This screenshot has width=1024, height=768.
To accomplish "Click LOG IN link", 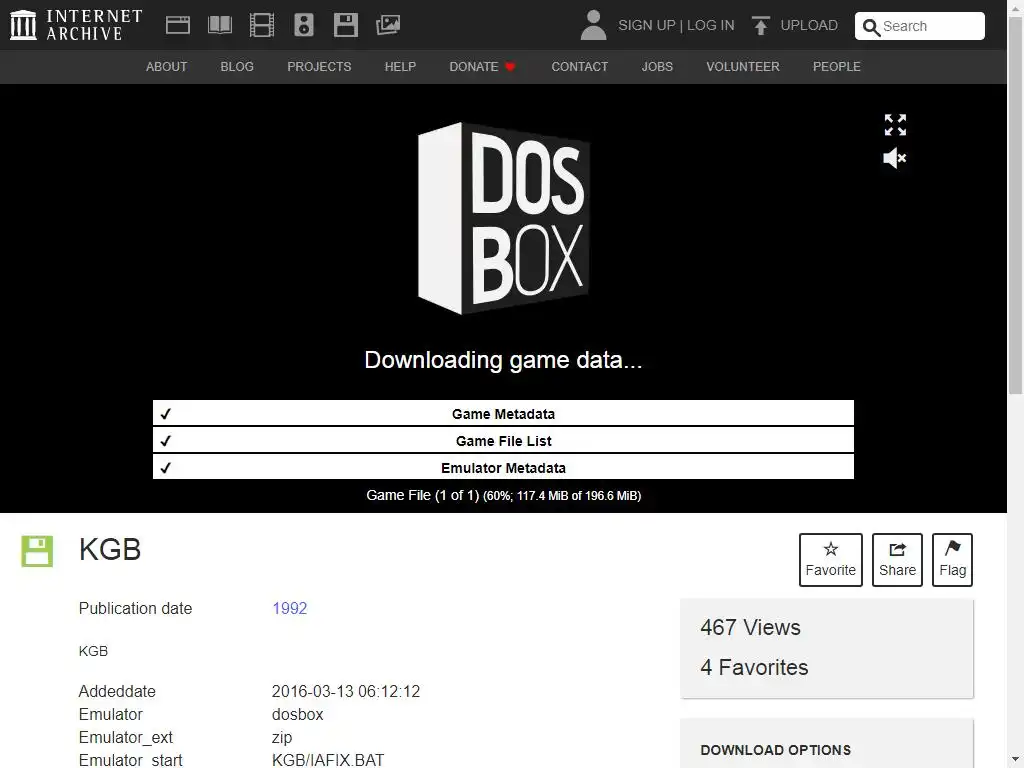I will [711, 25].
